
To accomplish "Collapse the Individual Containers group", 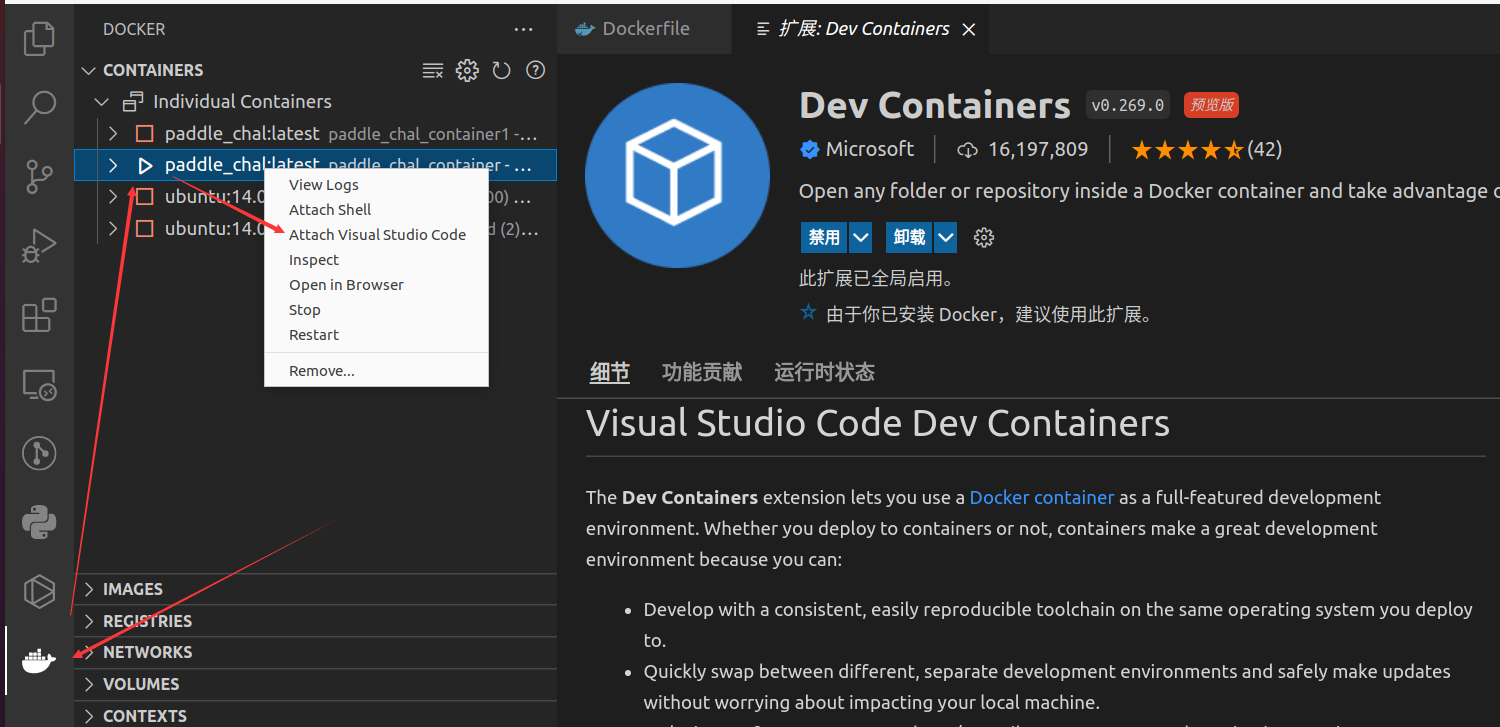I will (101, 102).
